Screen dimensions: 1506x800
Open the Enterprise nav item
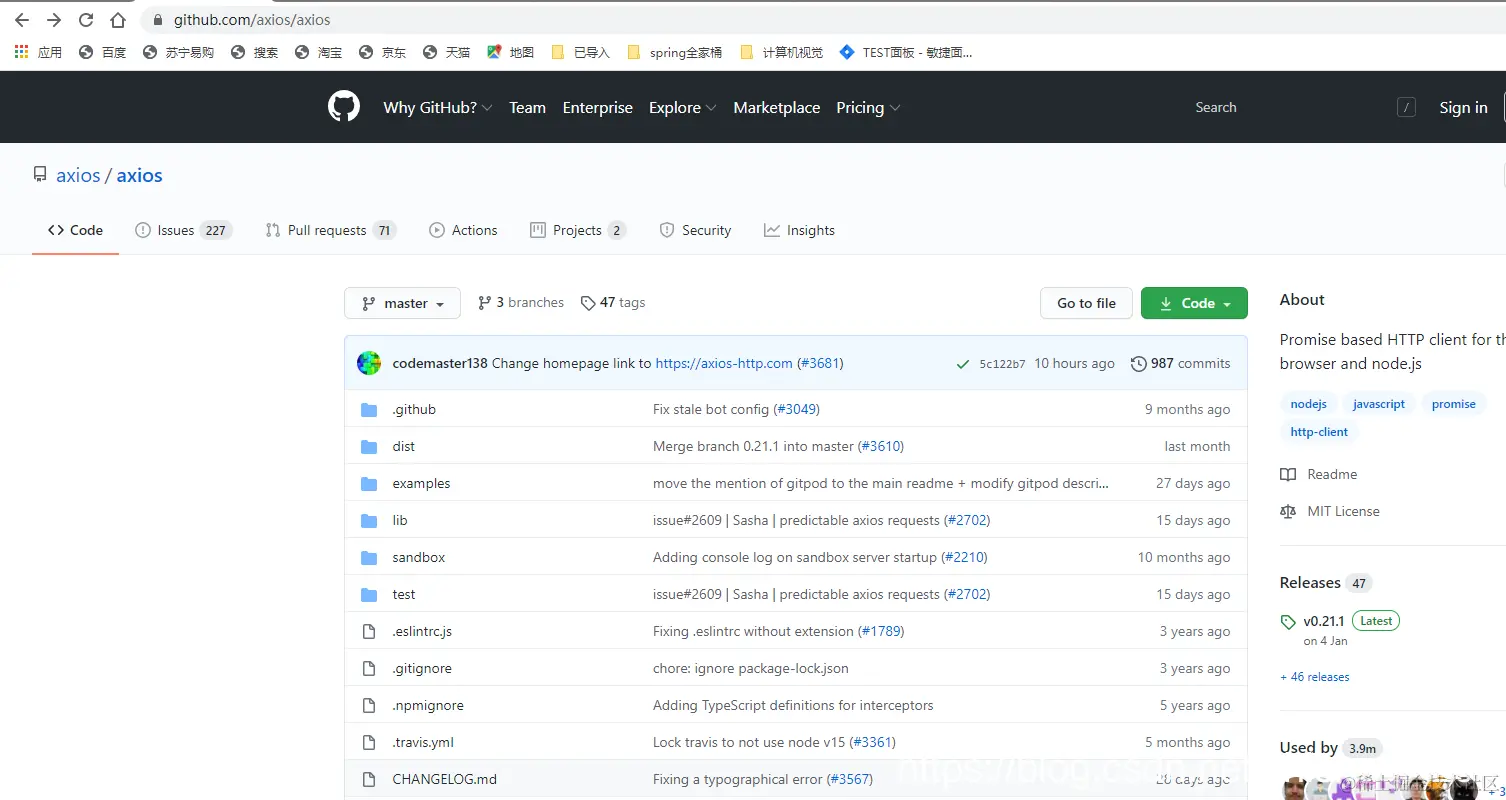597,107
